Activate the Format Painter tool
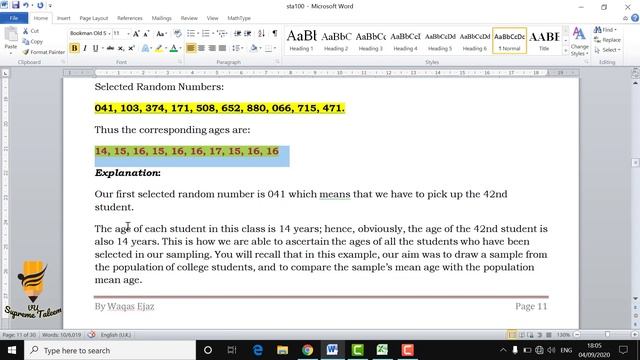The image size is (640, 360). click(x=44, y=52)
